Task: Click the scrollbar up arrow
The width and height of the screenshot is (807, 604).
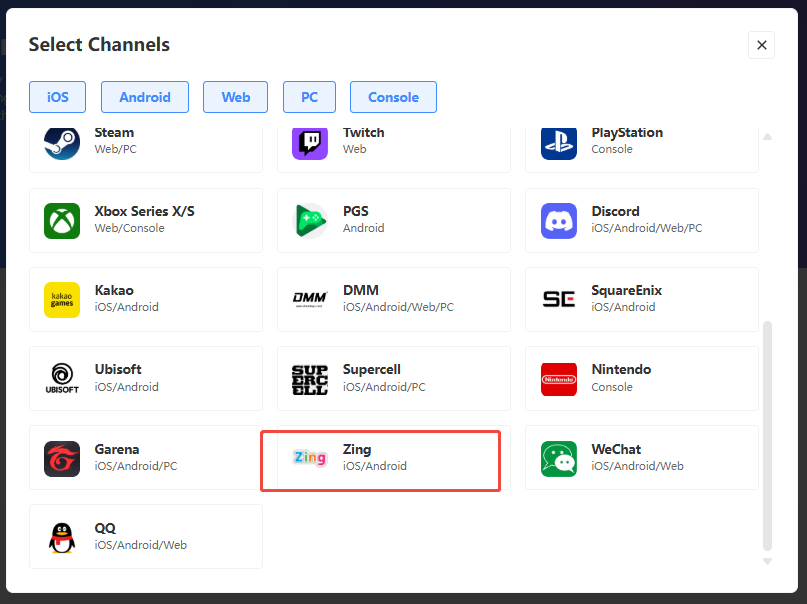Action: [767, 136]
